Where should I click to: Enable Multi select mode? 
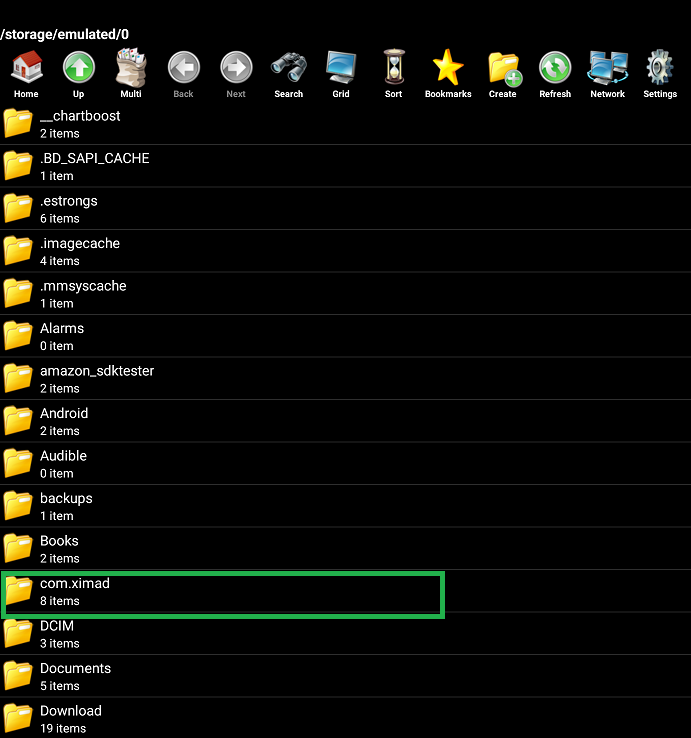(x=131, y=74)
